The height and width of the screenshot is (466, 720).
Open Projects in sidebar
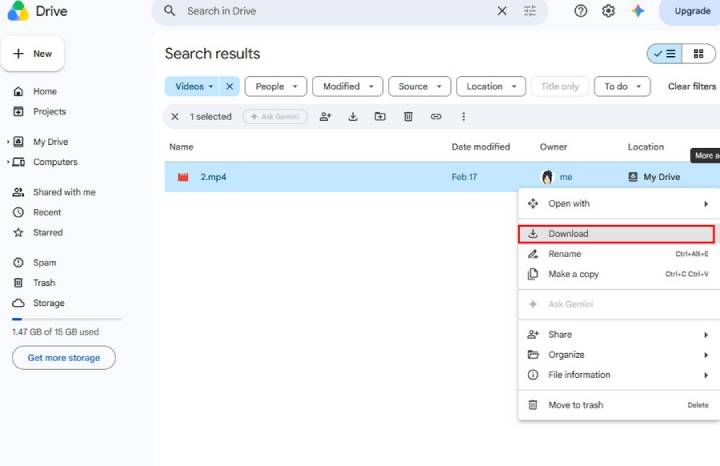(50, 112)
